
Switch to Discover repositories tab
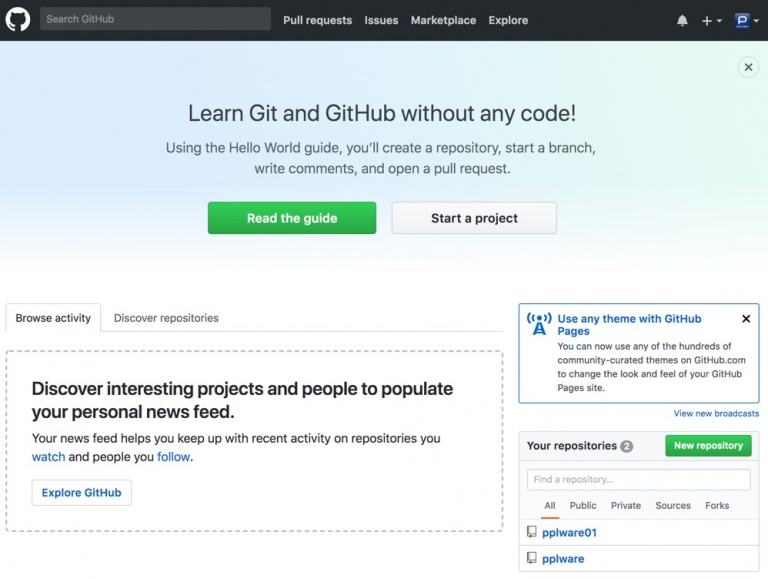[166, 318]
